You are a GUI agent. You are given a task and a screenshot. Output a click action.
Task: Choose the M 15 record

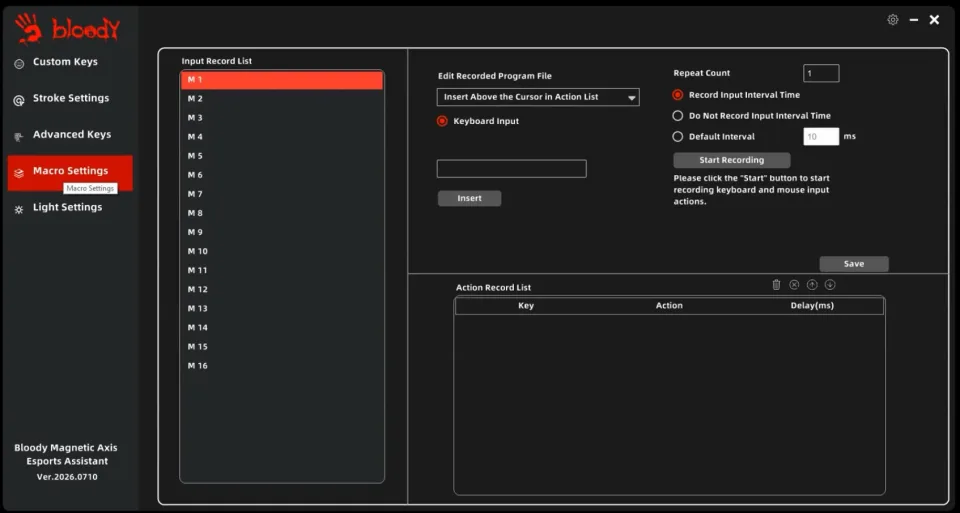pyautogui.click(x=282, y=346)
